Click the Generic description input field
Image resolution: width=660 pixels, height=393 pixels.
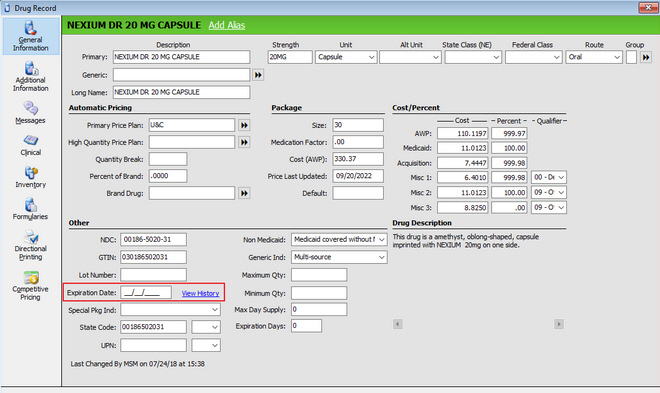click(x=181, y=75)
